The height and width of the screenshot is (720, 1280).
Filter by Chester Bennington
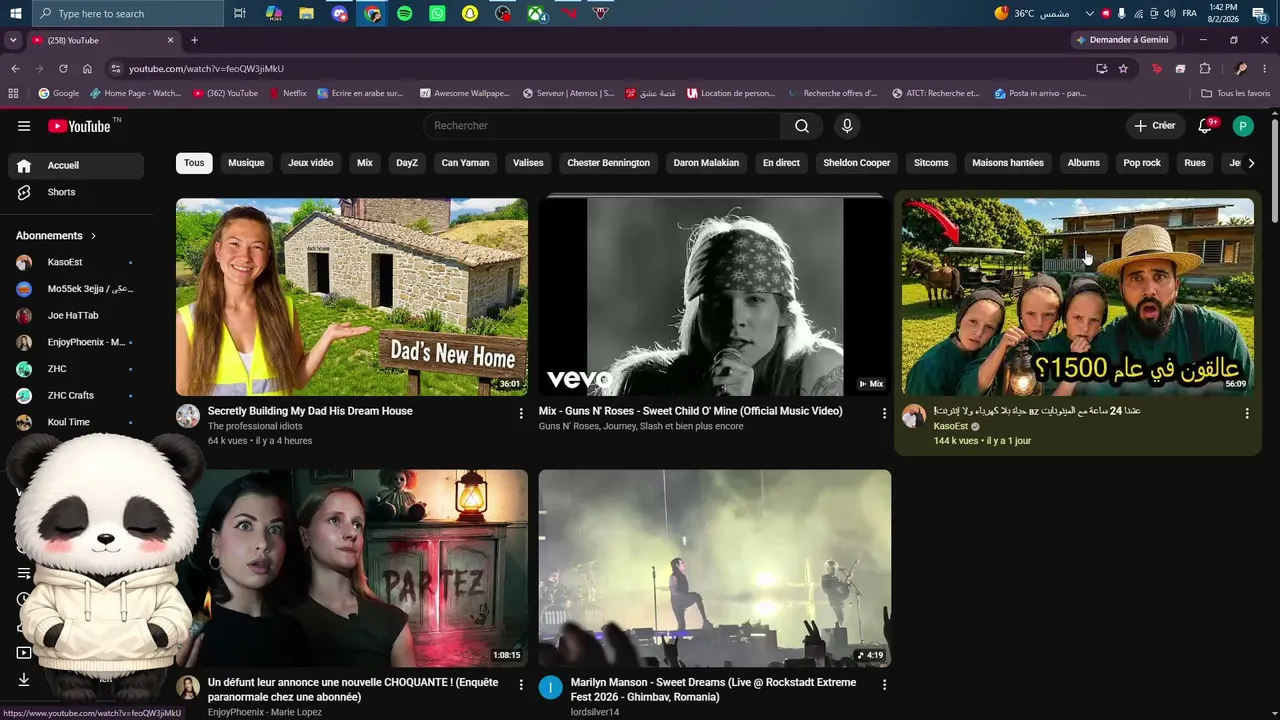(x=608, y=163)
